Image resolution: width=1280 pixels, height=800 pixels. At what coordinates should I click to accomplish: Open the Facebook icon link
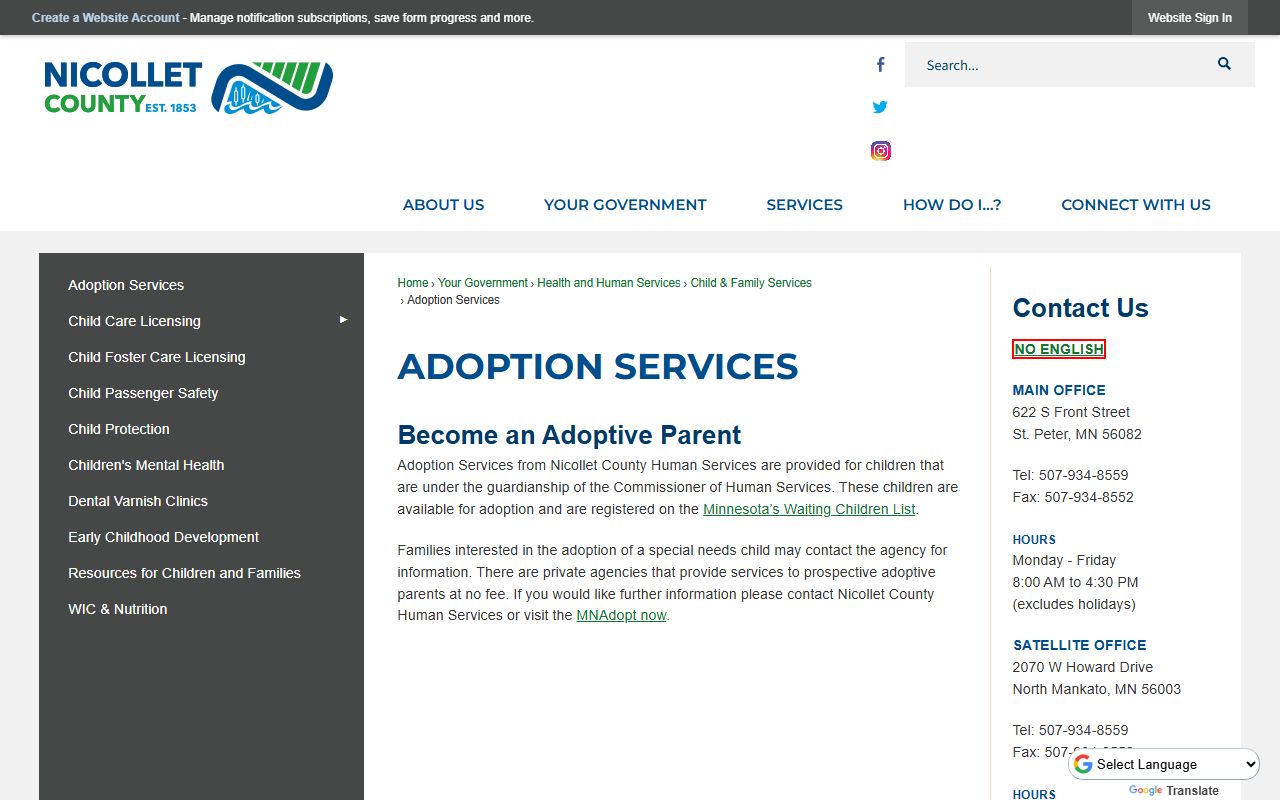[x=880, y=65]
